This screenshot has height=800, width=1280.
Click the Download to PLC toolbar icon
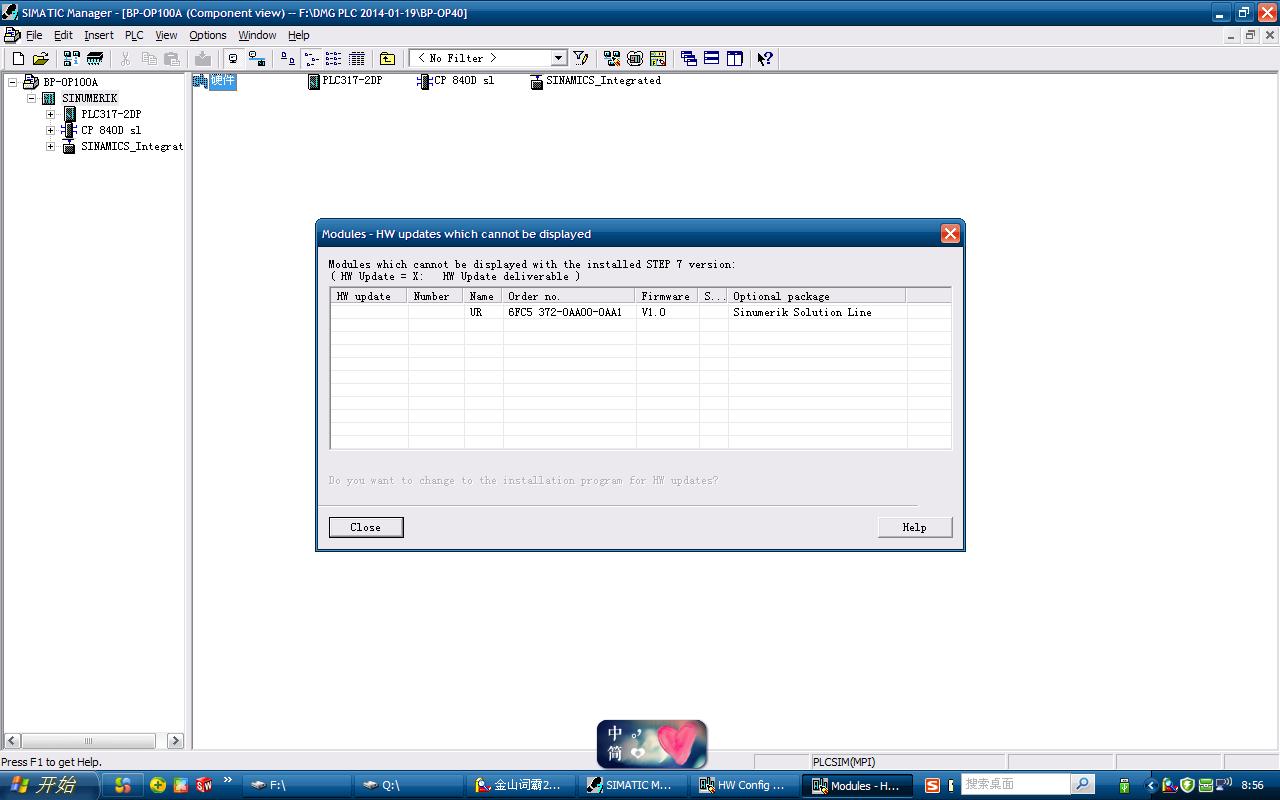click(203, 58)
